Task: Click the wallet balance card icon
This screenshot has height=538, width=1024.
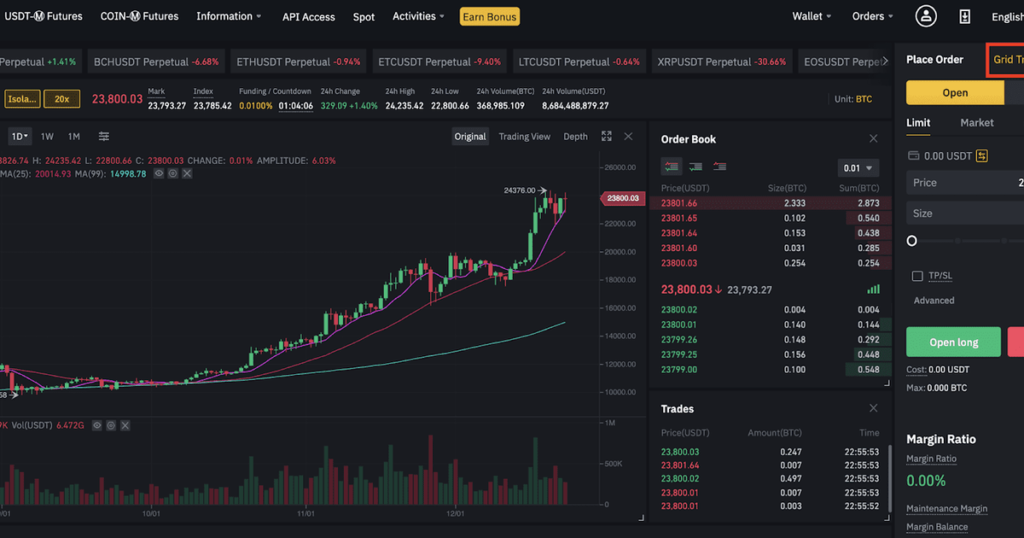Action: pyautogui.click(x=914, y=155)
